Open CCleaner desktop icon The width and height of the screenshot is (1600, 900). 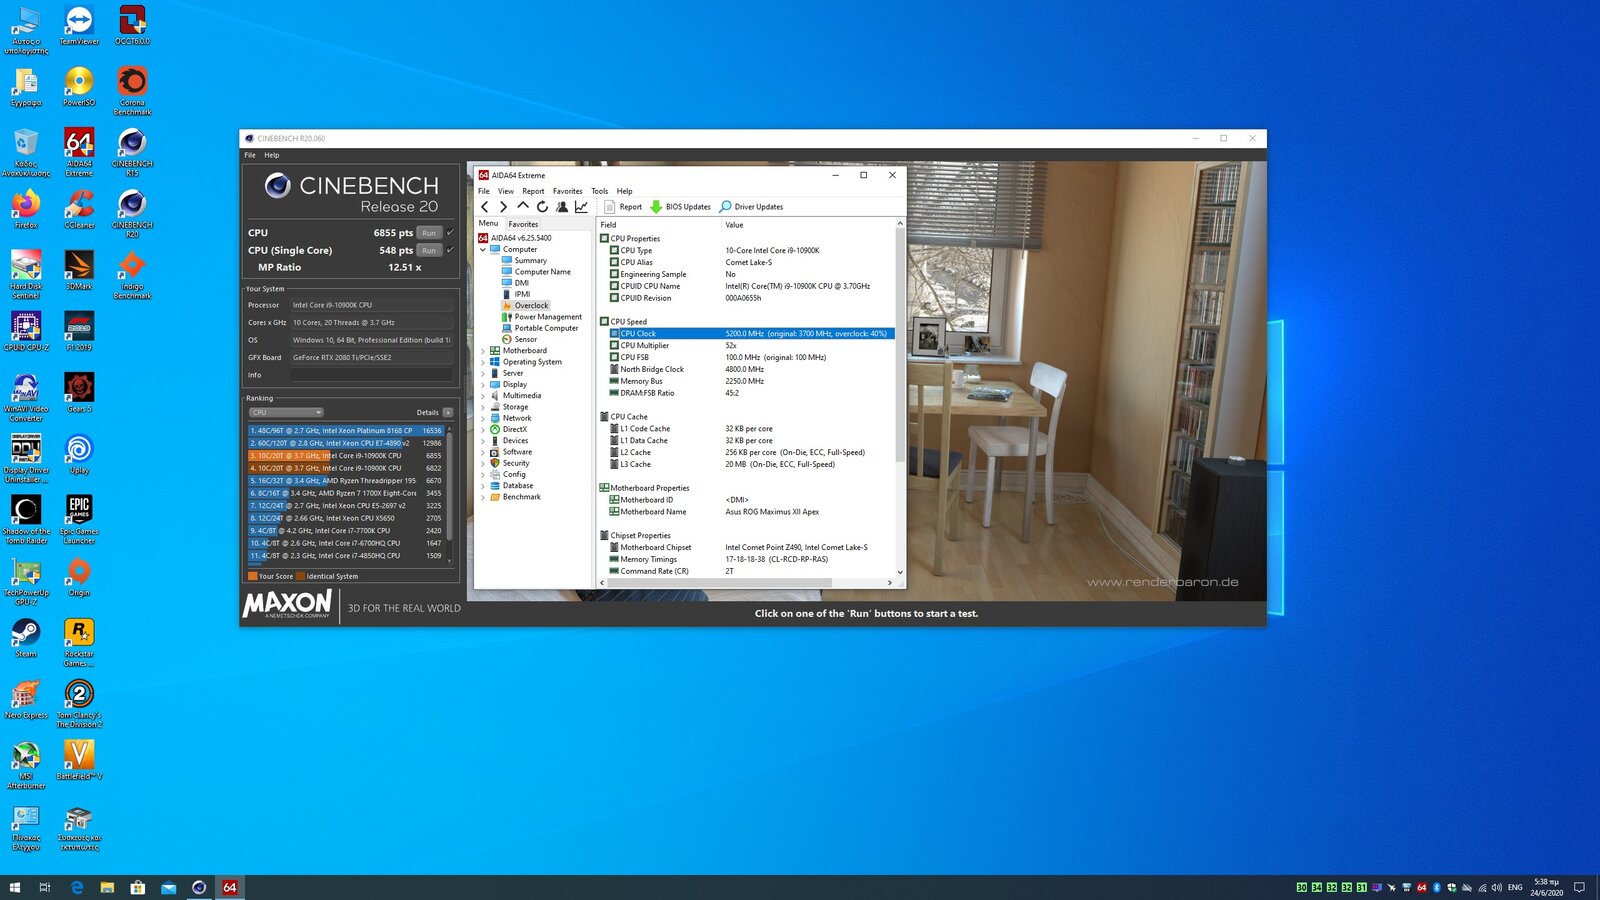click(79, 209)
